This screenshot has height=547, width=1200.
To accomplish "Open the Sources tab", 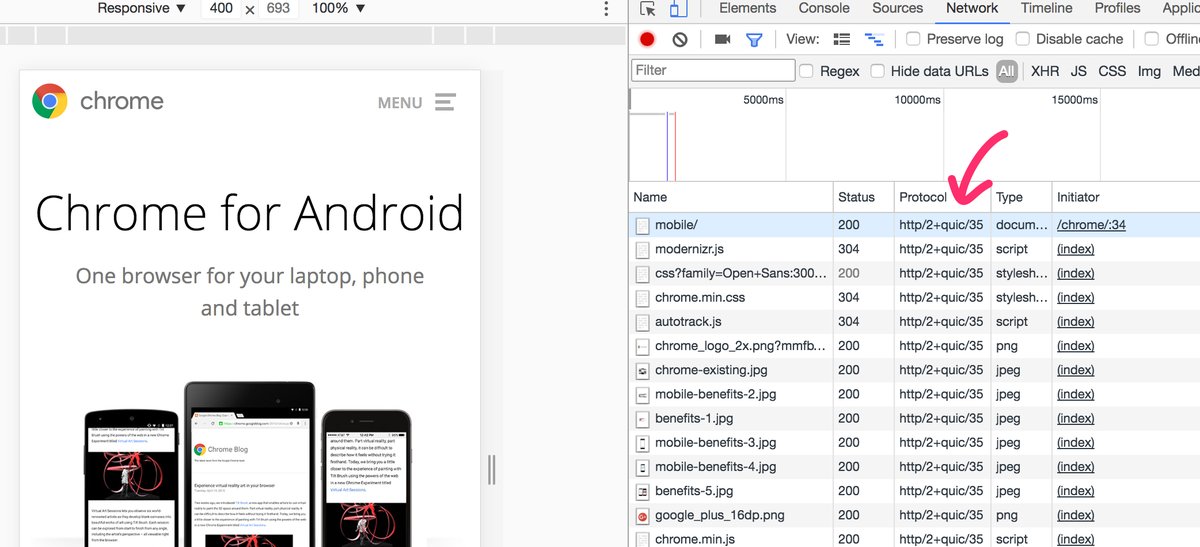I will click(897, 8).
